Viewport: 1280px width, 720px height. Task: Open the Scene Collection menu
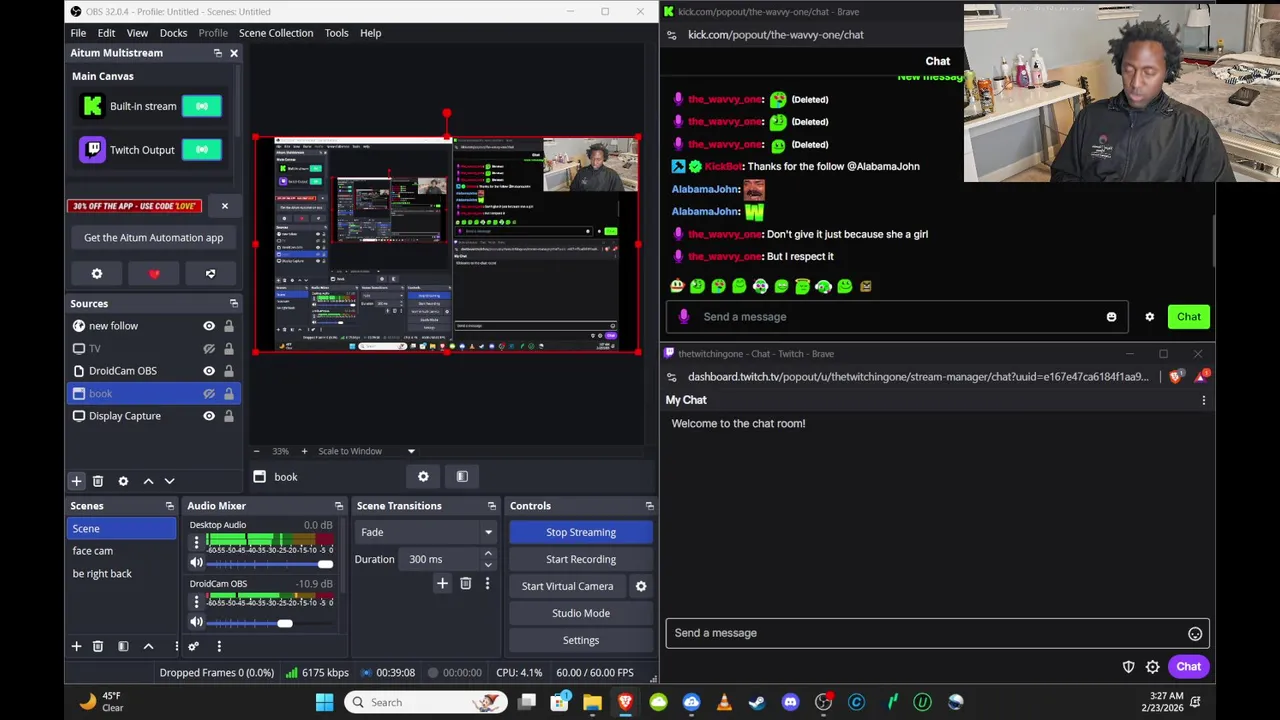click(x=276, y=33)
